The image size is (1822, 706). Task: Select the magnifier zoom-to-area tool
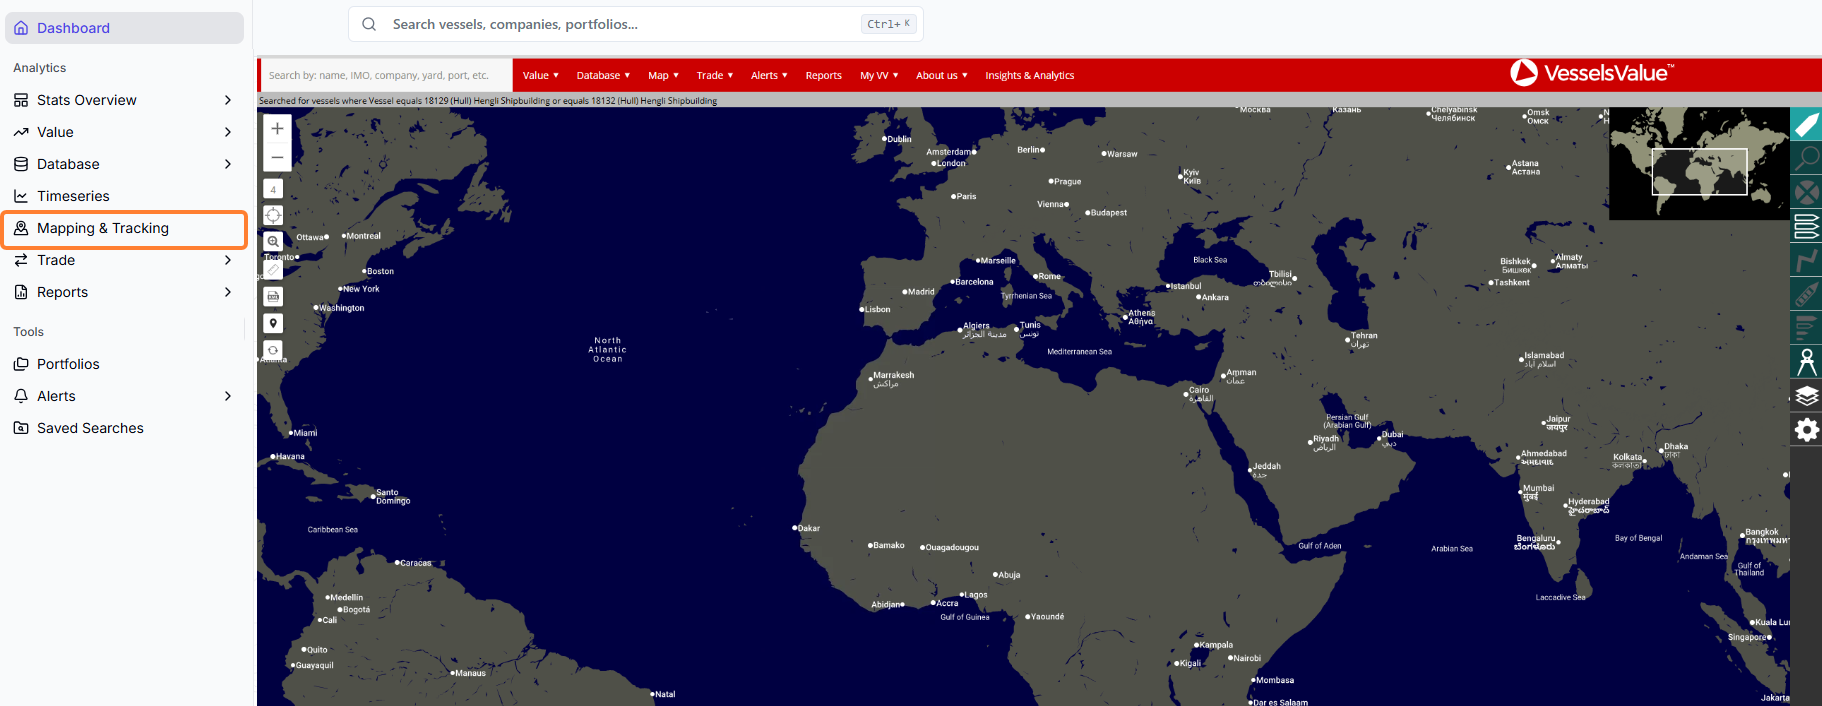[x=273, y=241]
